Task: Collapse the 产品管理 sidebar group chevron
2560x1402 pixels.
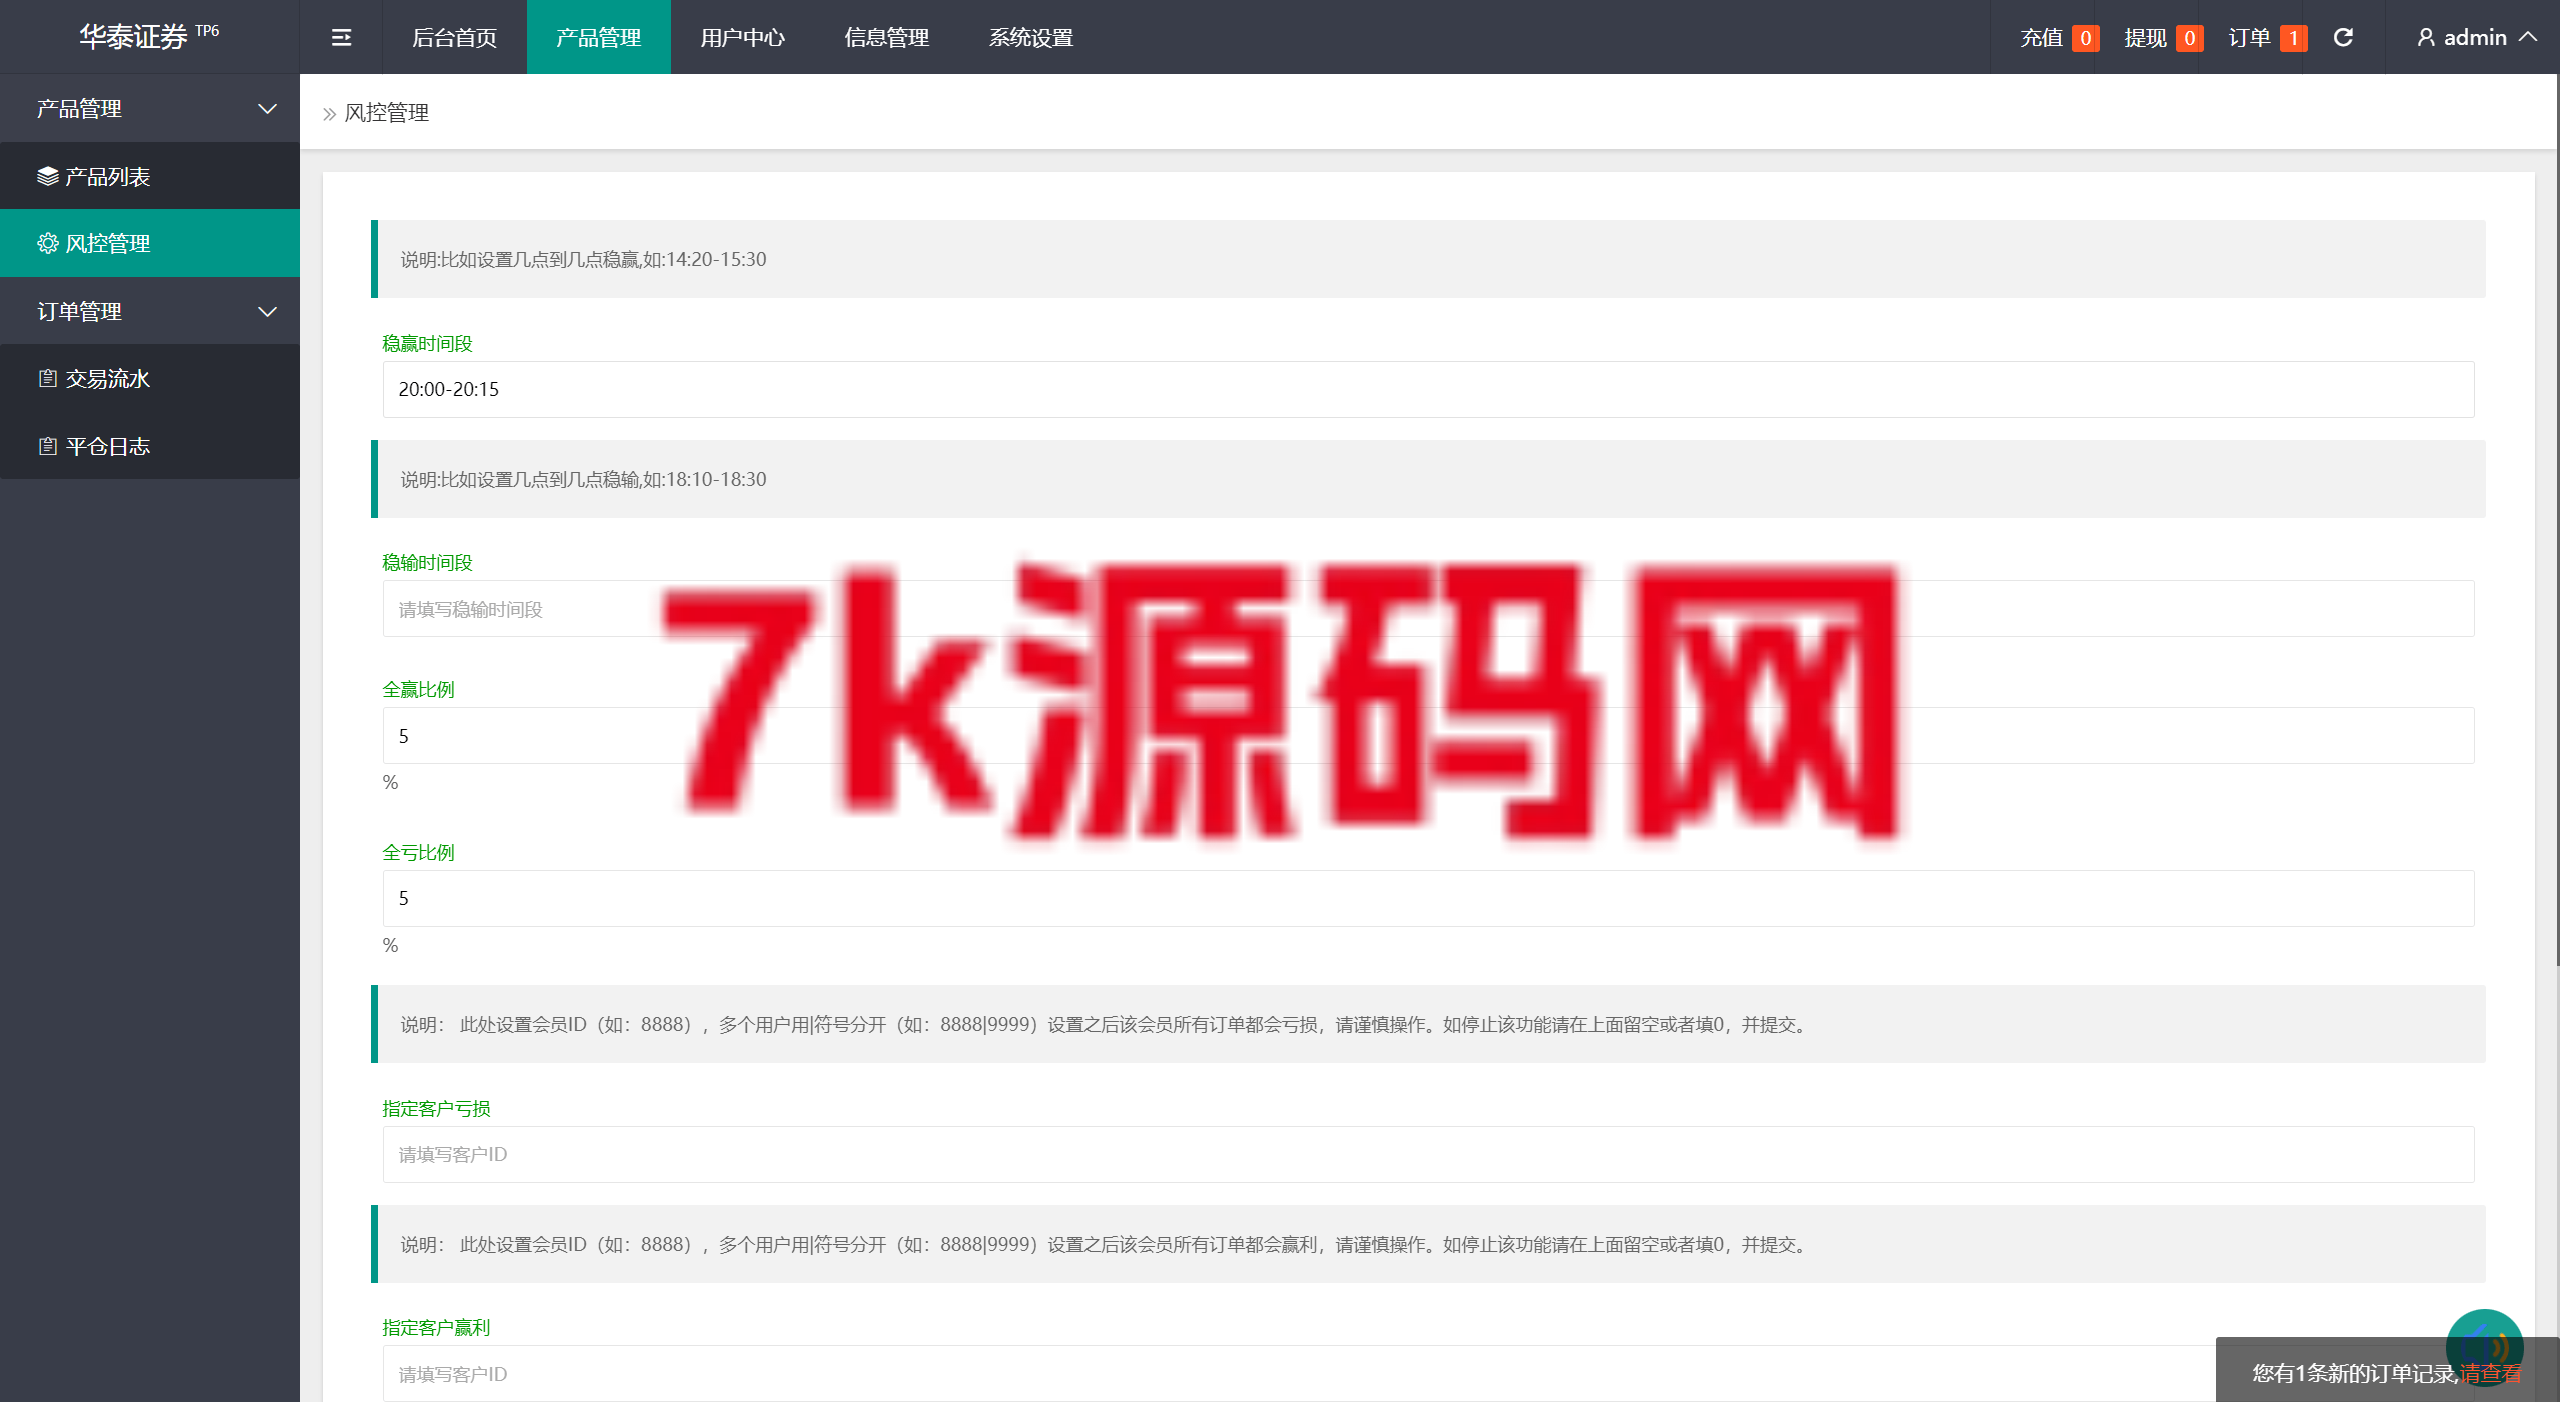Action: 267,109
